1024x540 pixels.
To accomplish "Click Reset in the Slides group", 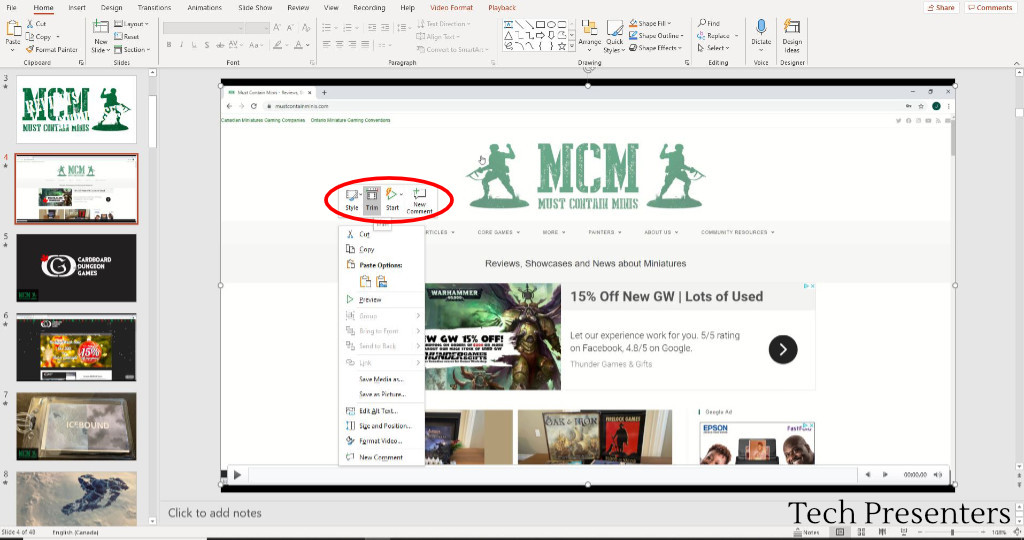I will coord(127,37).
